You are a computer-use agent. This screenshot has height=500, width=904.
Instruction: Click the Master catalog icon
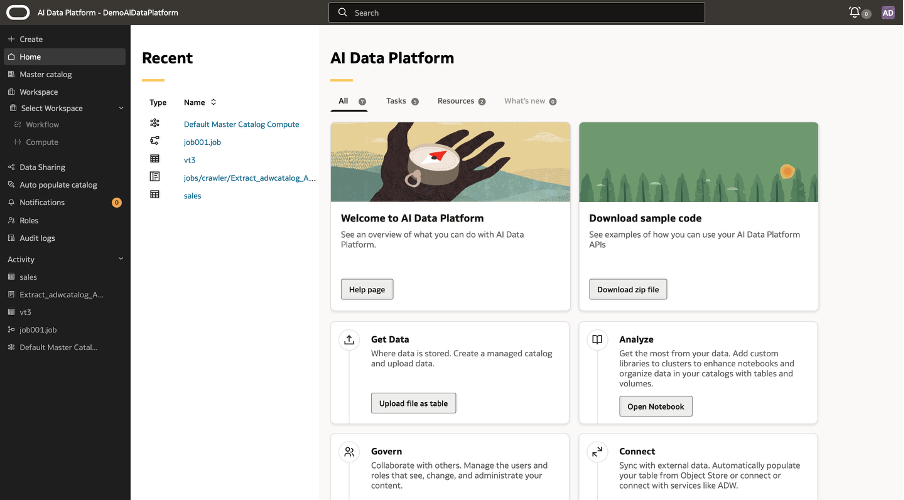(x=11, y=74)
